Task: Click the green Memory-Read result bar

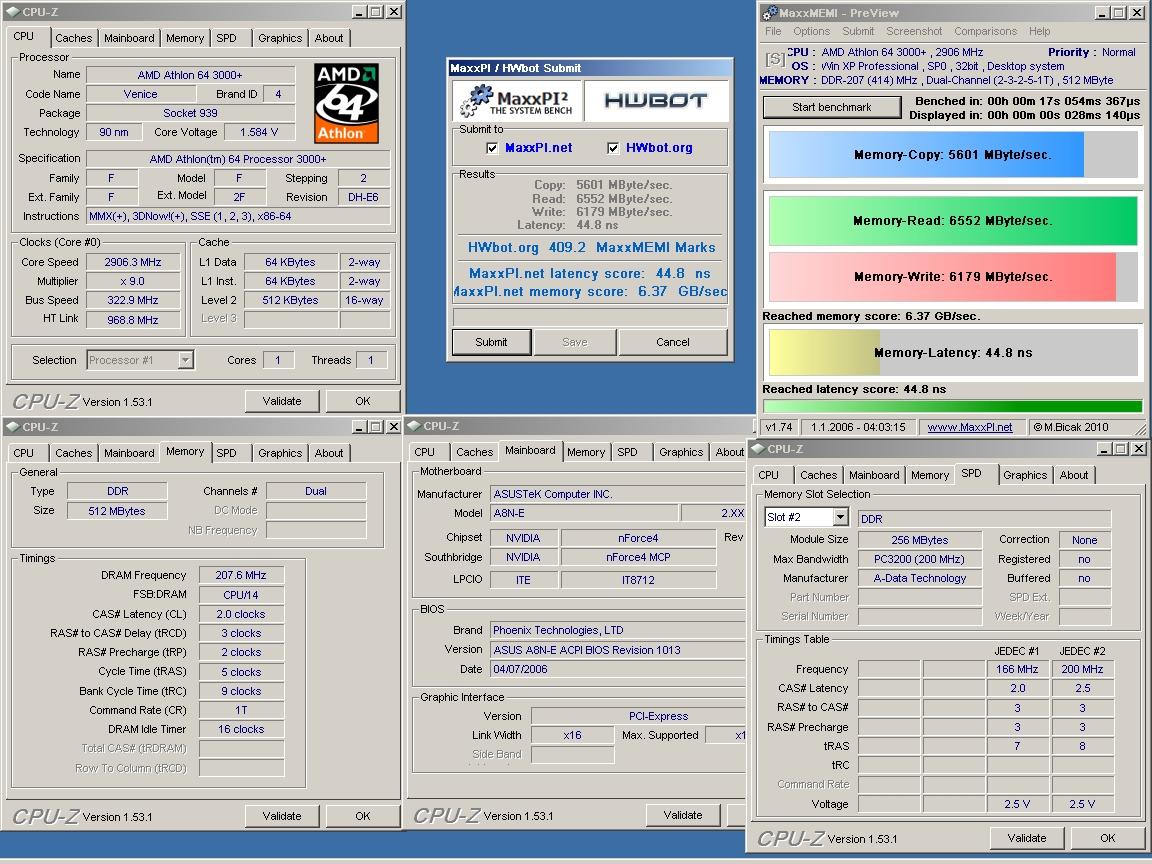Action: coord(954,220)
